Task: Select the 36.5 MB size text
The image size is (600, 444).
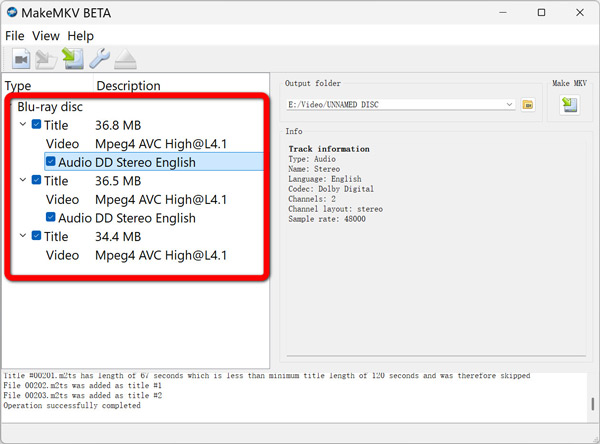Action: 118,181
